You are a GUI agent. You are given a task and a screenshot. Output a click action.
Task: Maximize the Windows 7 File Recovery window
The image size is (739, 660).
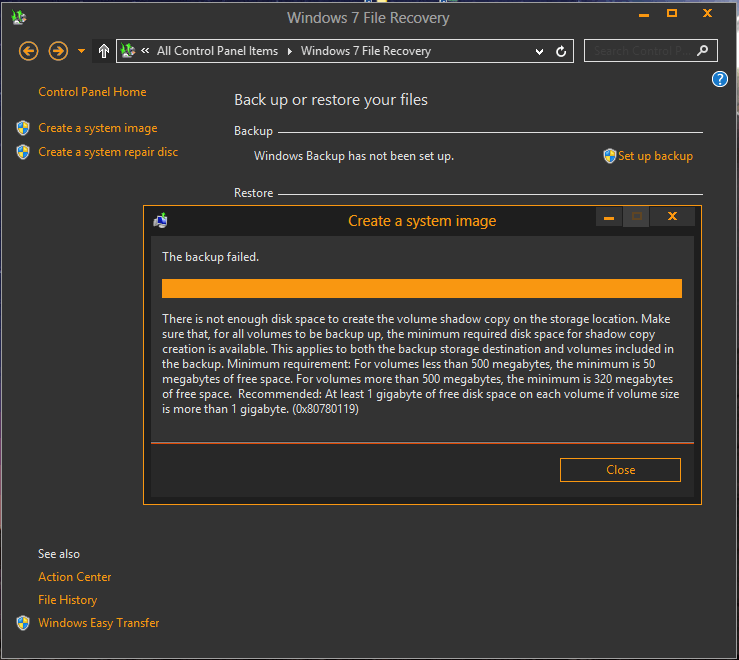click(x=672, y=13)
